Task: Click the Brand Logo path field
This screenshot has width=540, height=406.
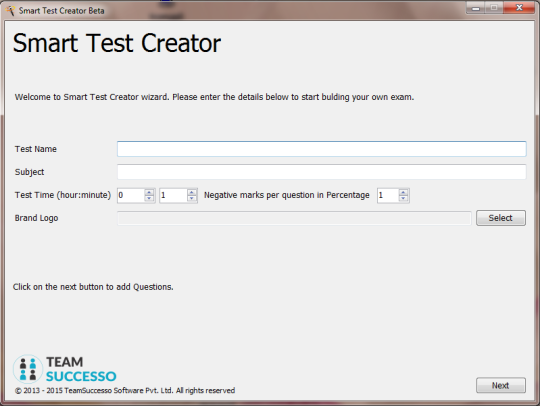Action: [294, 218]
